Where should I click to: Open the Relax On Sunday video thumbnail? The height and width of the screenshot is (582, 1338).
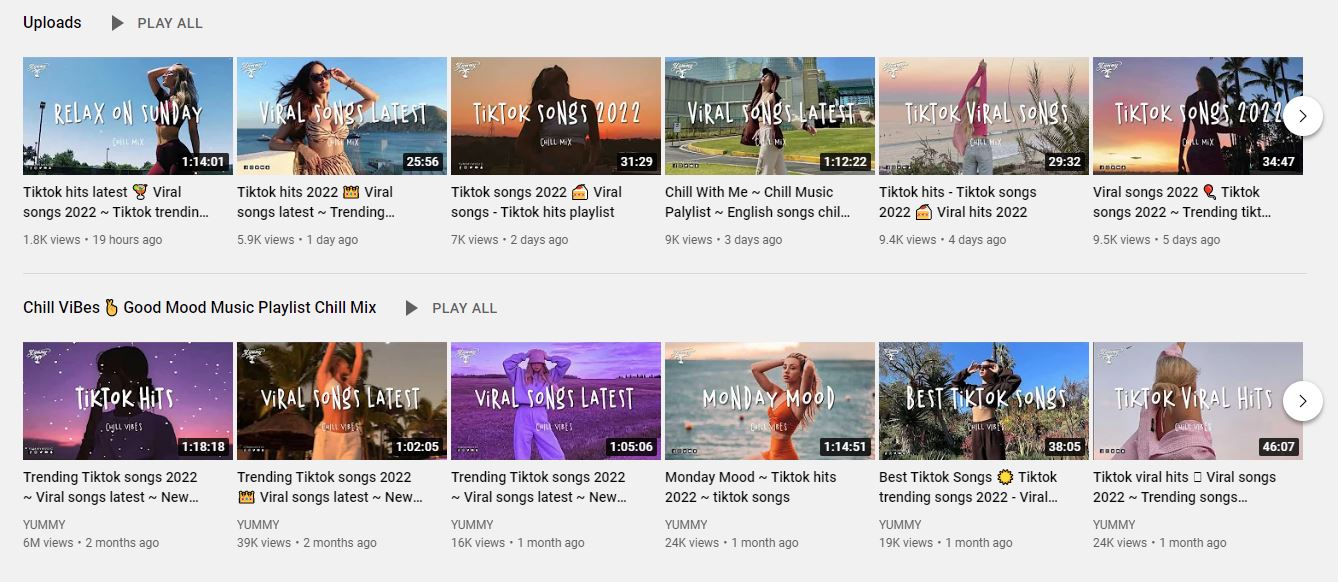tap(128, 116)
